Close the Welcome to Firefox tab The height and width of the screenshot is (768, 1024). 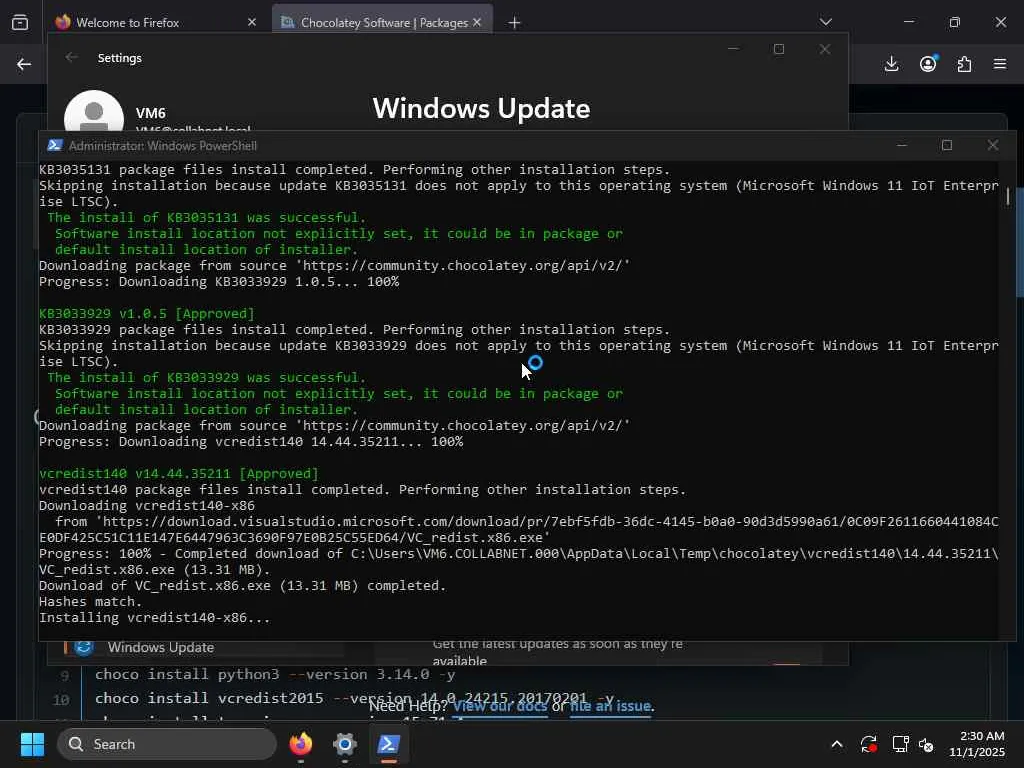(x=252, y=22)
